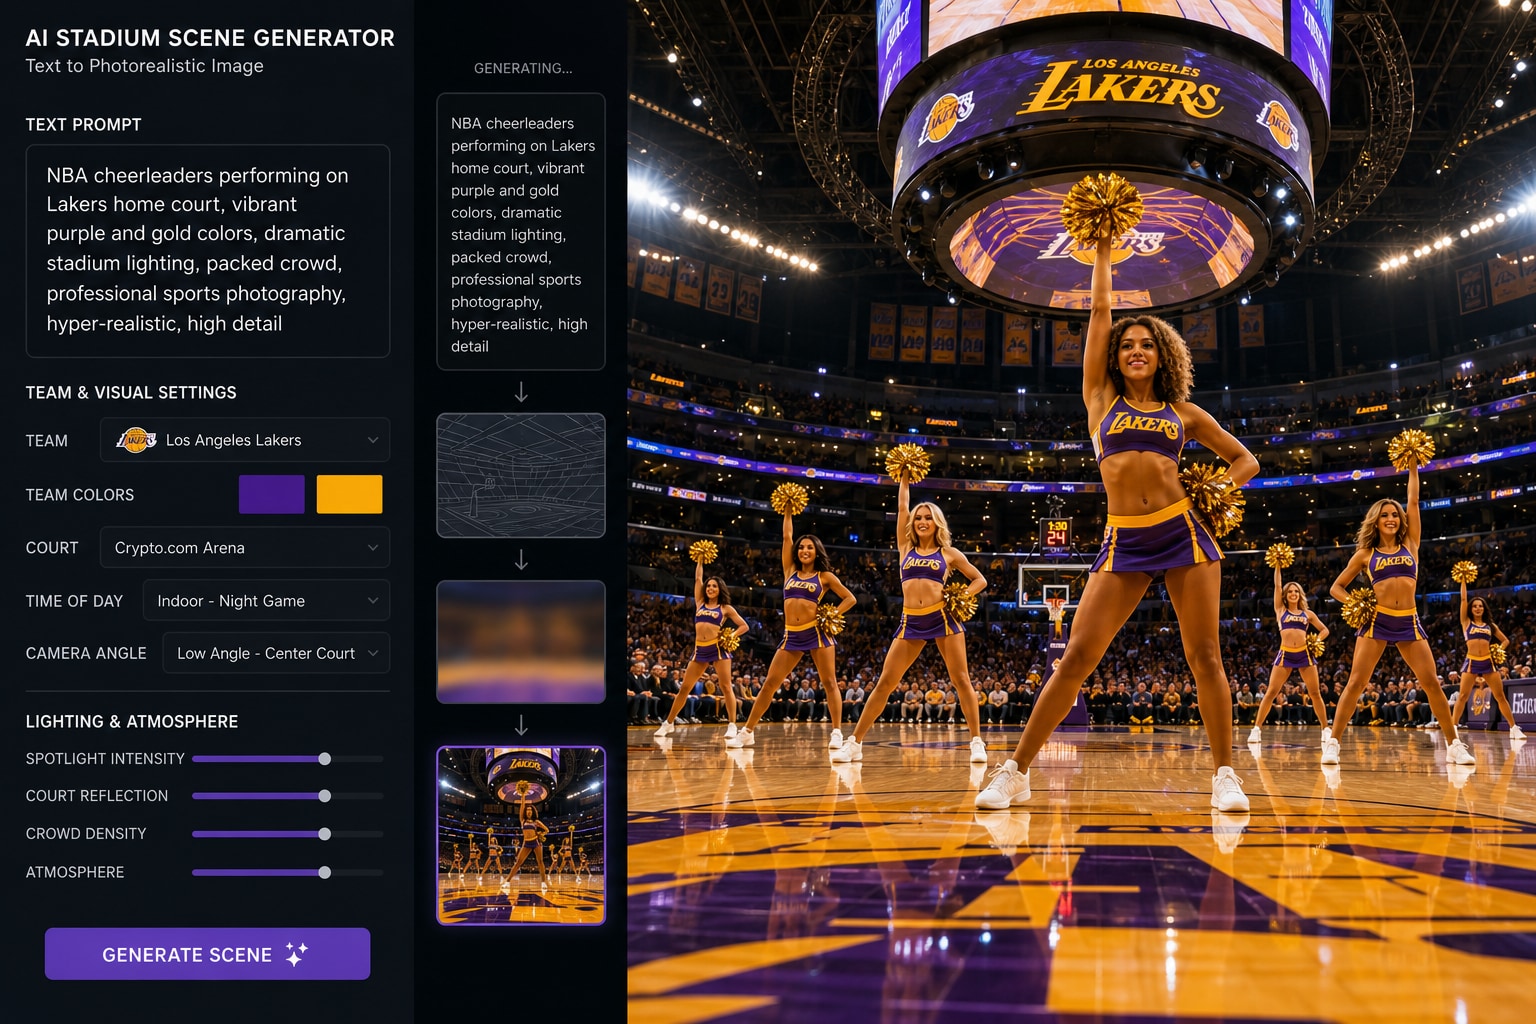
Task: Click the chevron arrow on the Court dropdown
Action: pos(373,548)
